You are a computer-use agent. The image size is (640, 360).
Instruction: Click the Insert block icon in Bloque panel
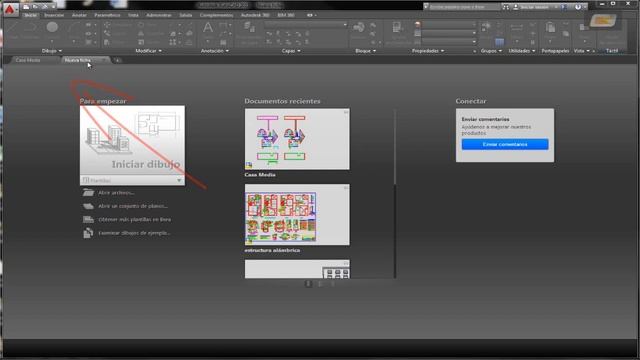tap(359, 28)
